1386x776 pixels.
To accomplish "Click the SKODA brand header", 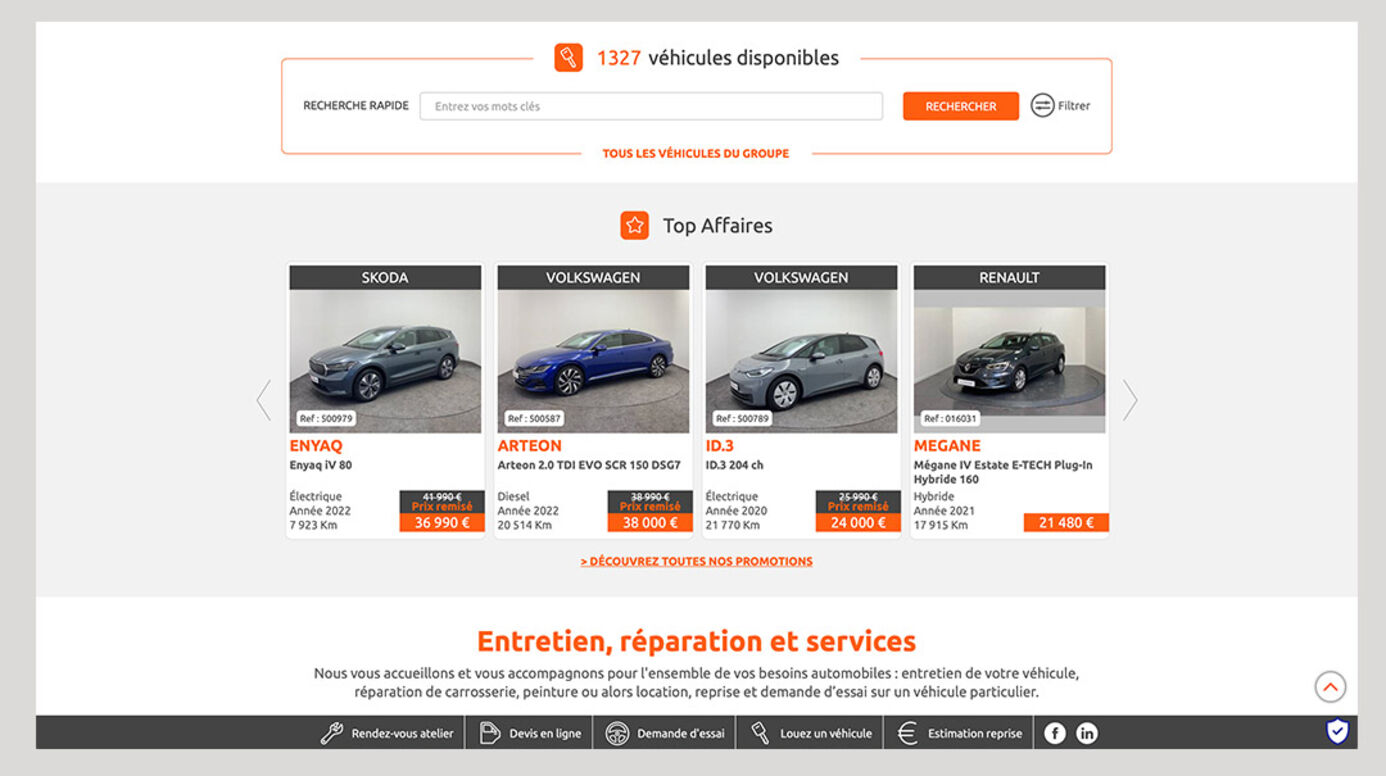I will (x=385, y=278).
